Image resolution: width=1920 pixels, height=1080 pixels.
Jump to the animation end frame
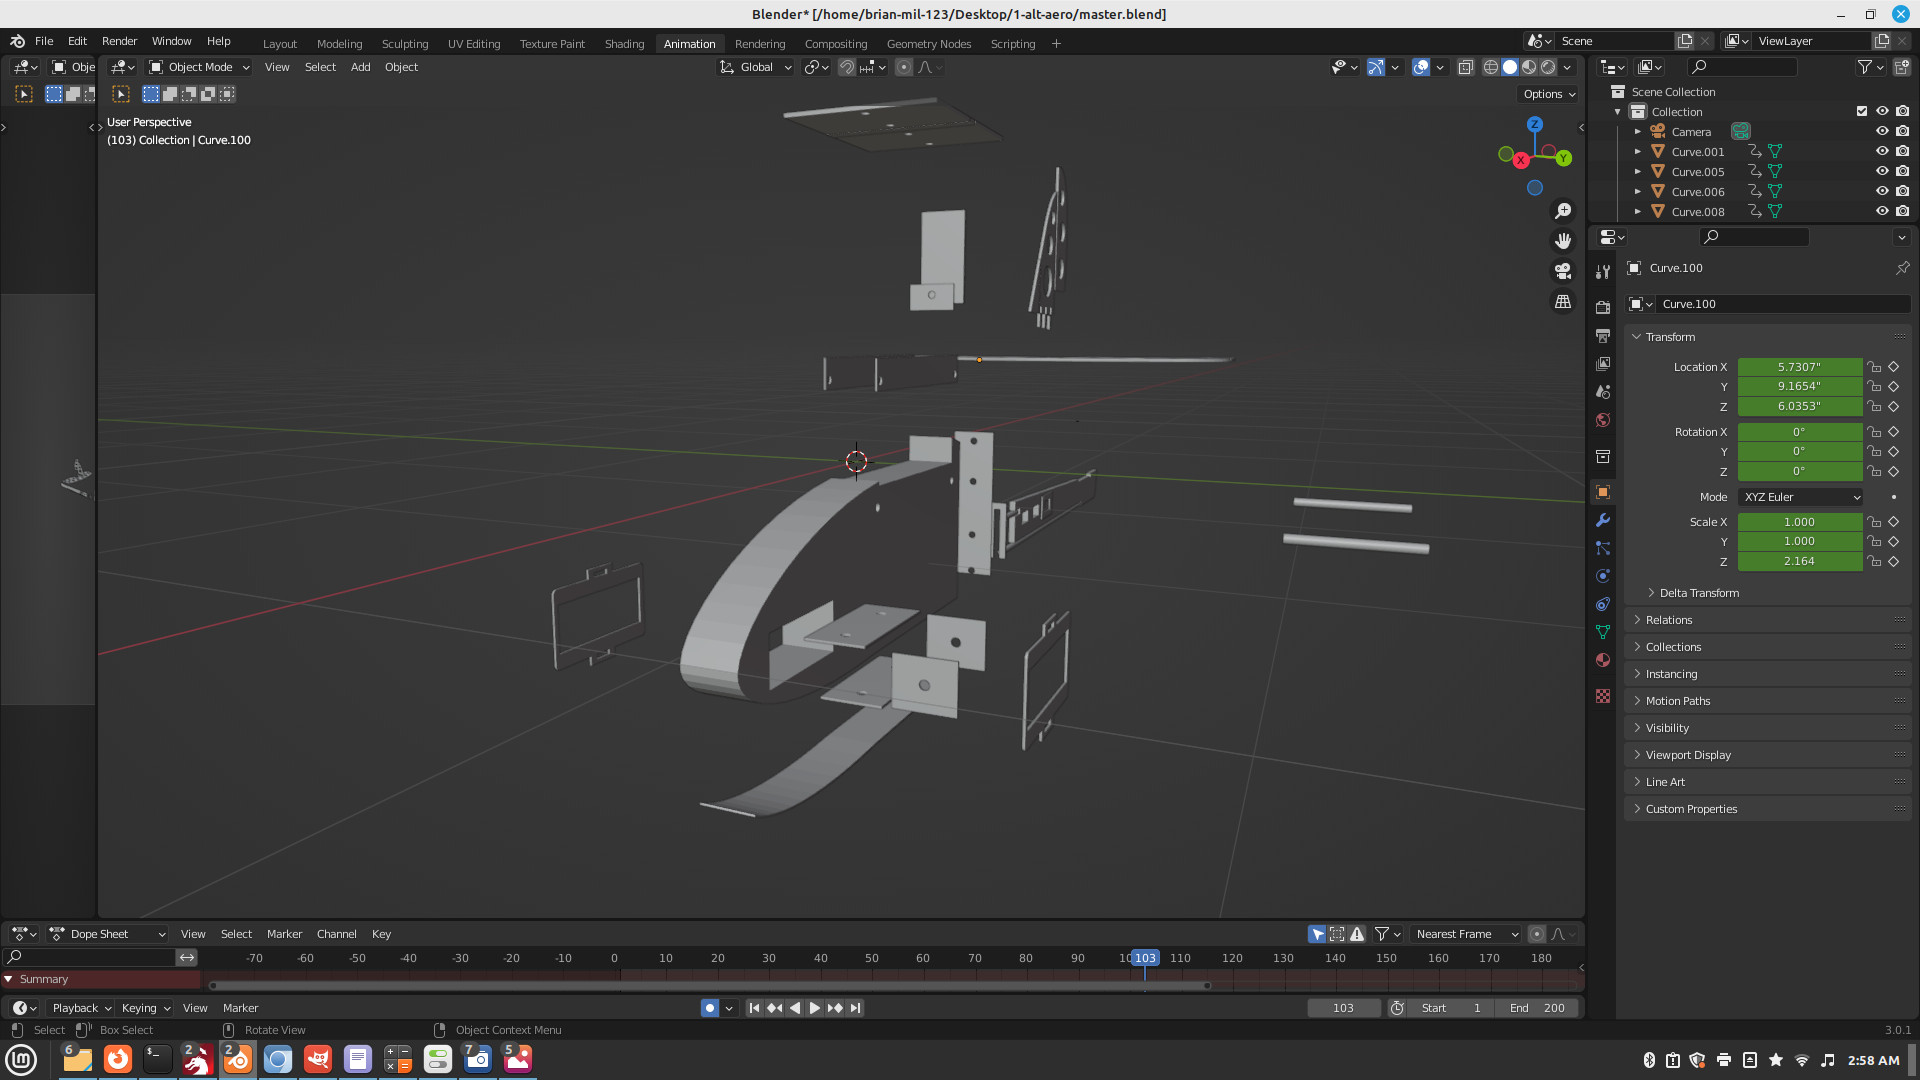856,1008
